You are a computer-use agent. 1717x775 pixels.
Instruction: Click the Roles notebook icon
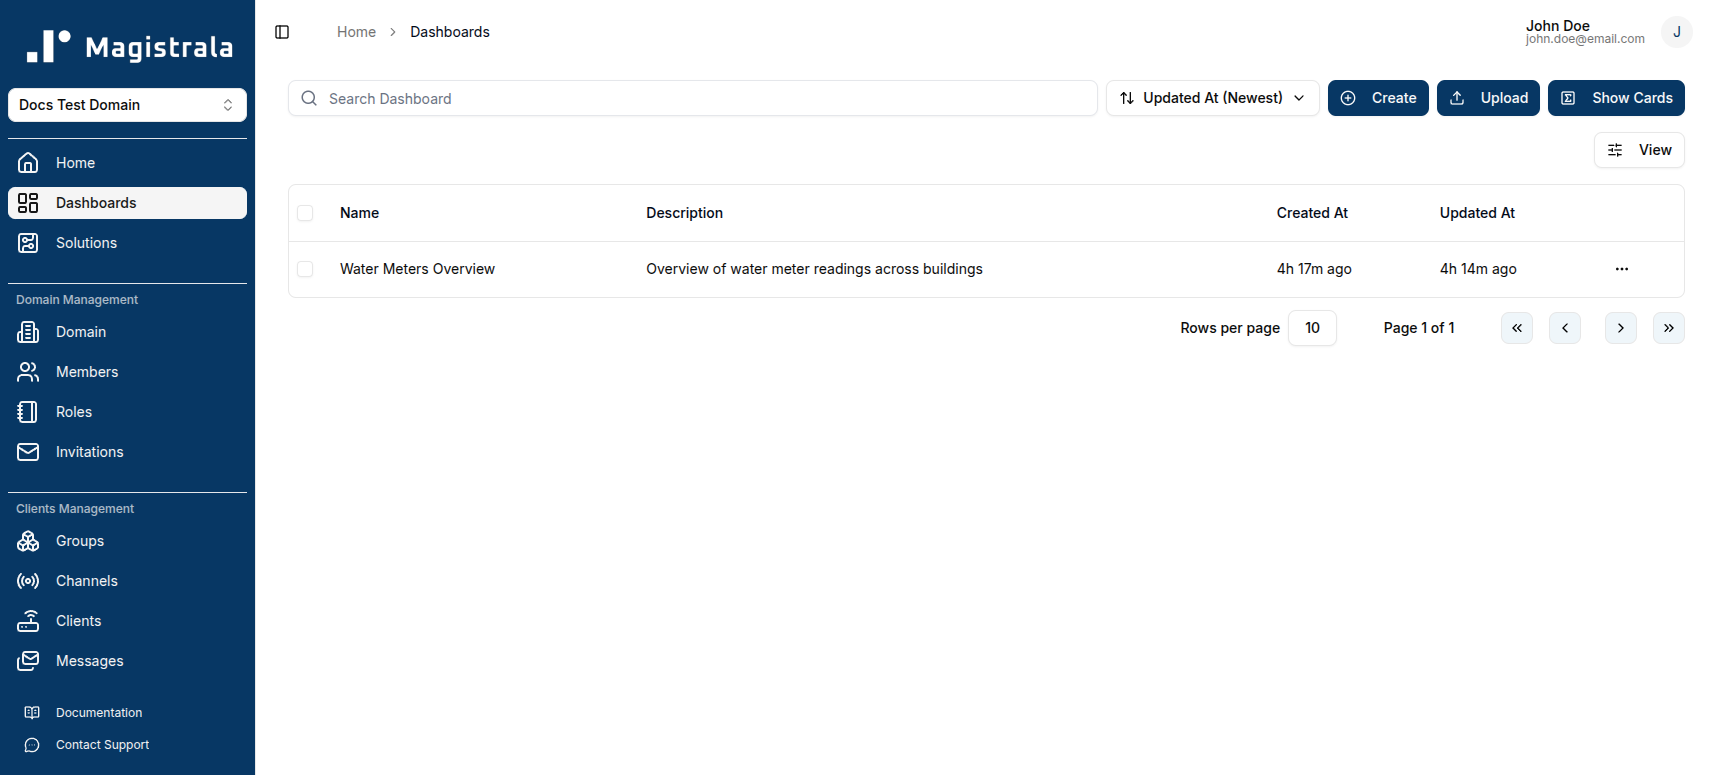(x=28, y=412)
